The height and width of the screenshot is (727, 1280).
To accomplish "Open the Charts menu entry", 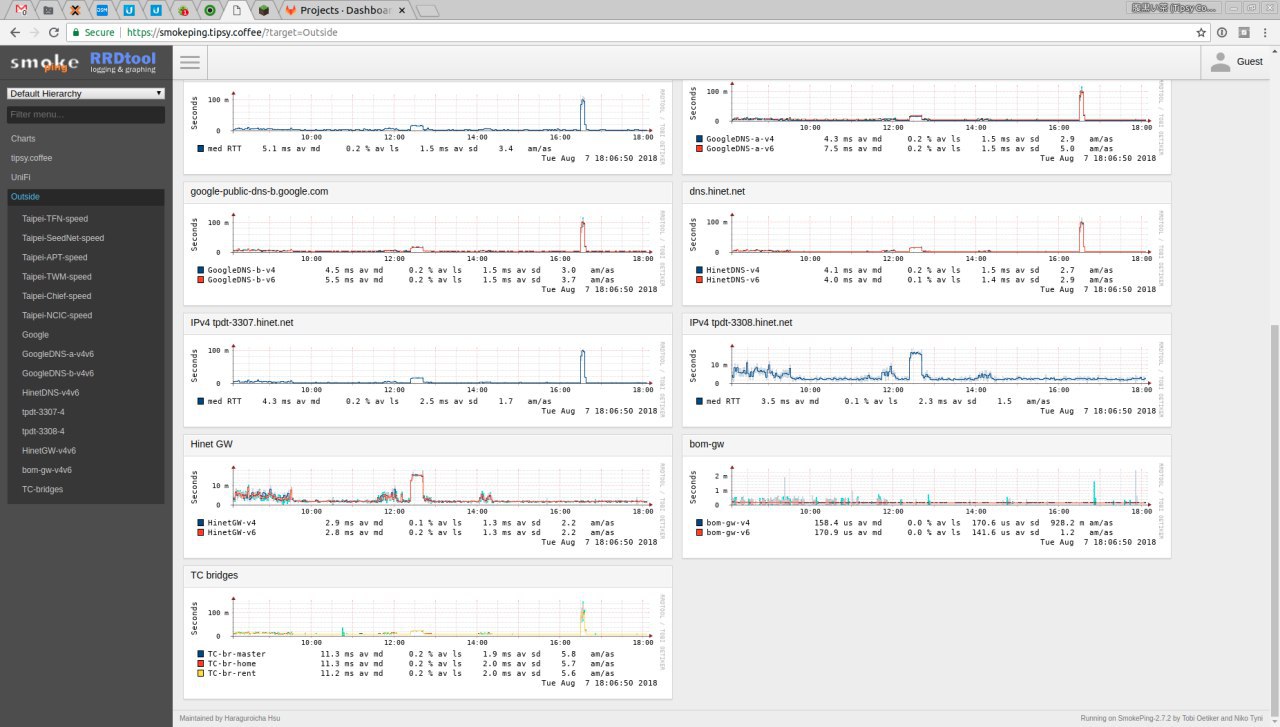I will pyautogui.click(x=22, y=138).
